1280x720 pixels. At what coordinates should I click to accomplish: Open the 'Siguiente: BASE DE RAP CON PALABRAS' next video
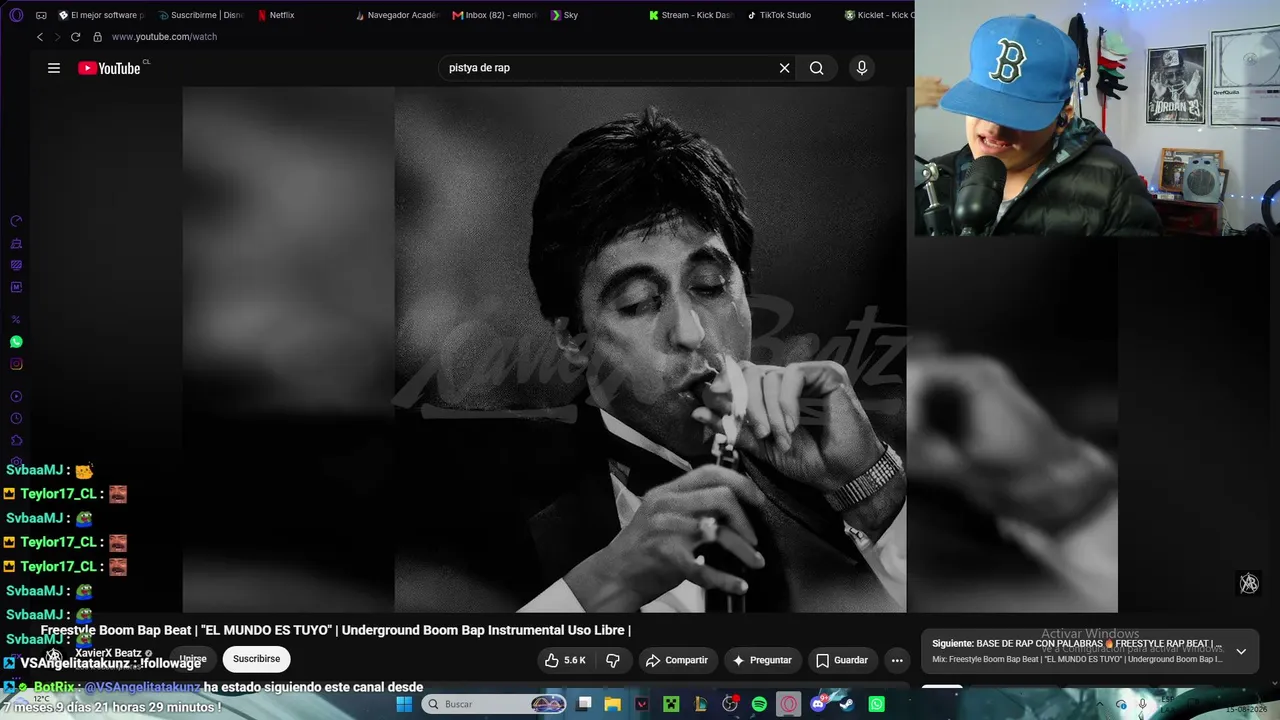pos(1077,644)
